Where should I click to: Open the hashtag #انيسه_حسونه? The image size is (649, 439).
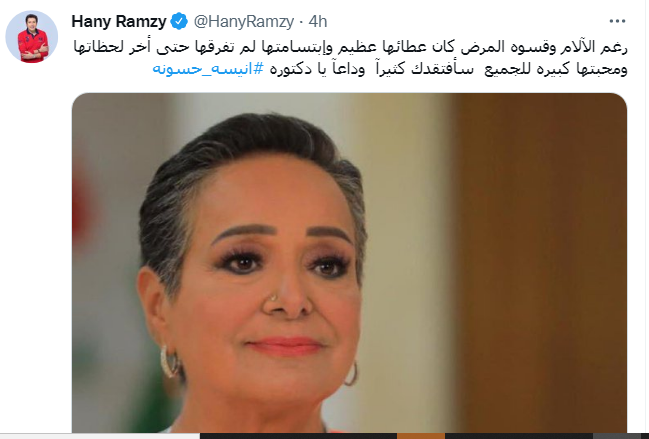208,69
